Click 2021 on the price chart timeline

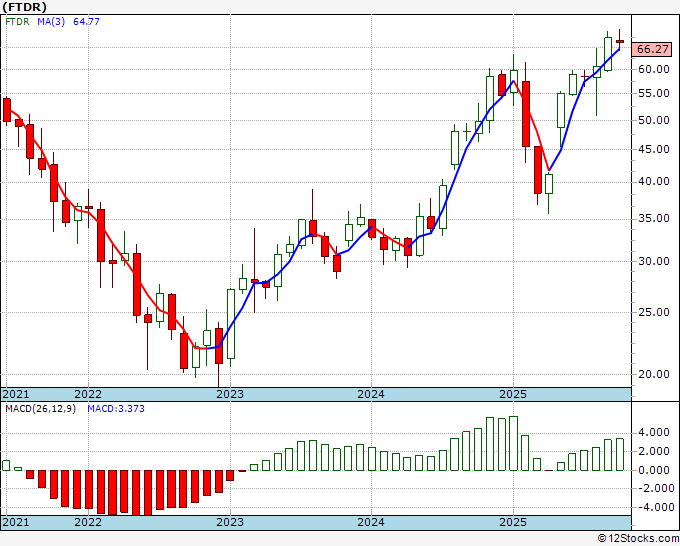coord(16,394)
